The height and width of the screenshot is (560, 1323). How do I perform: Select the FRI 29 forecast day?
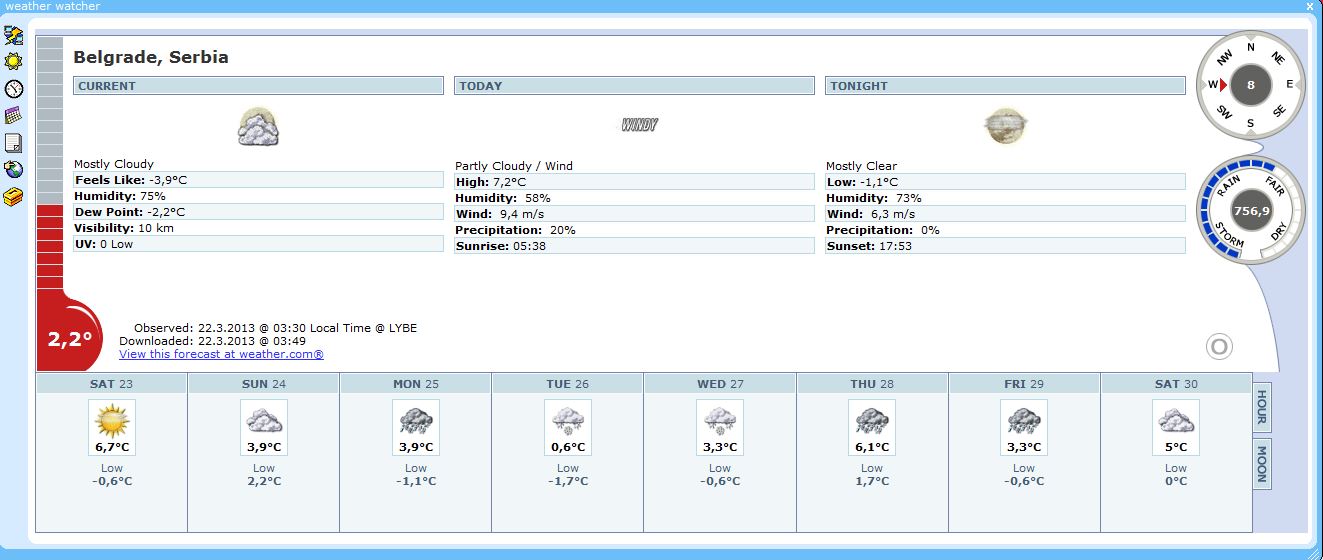pyautogui.click(x=1024, y=452)
